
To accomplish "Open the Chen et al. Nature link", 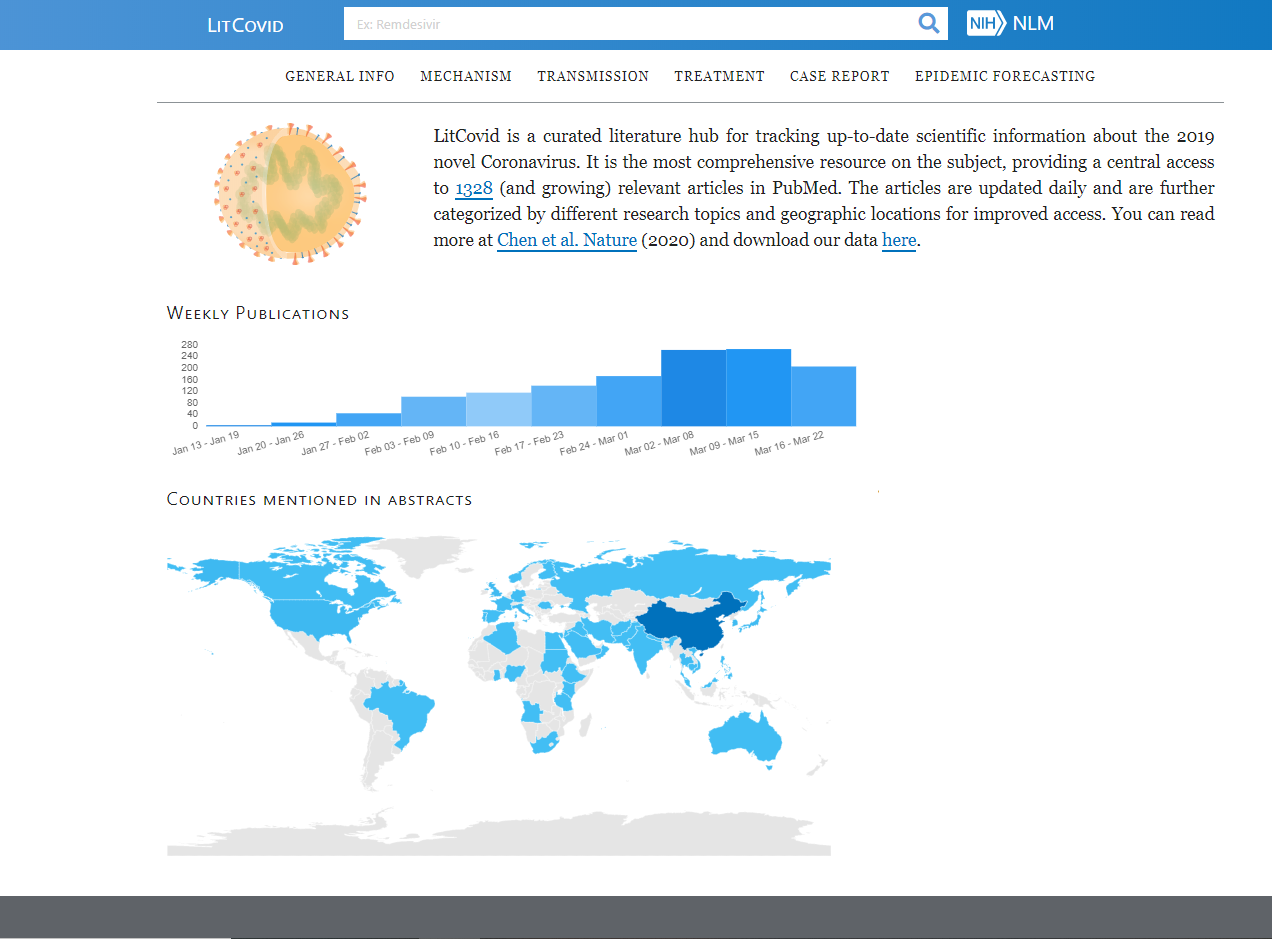I will coord(567,240).
